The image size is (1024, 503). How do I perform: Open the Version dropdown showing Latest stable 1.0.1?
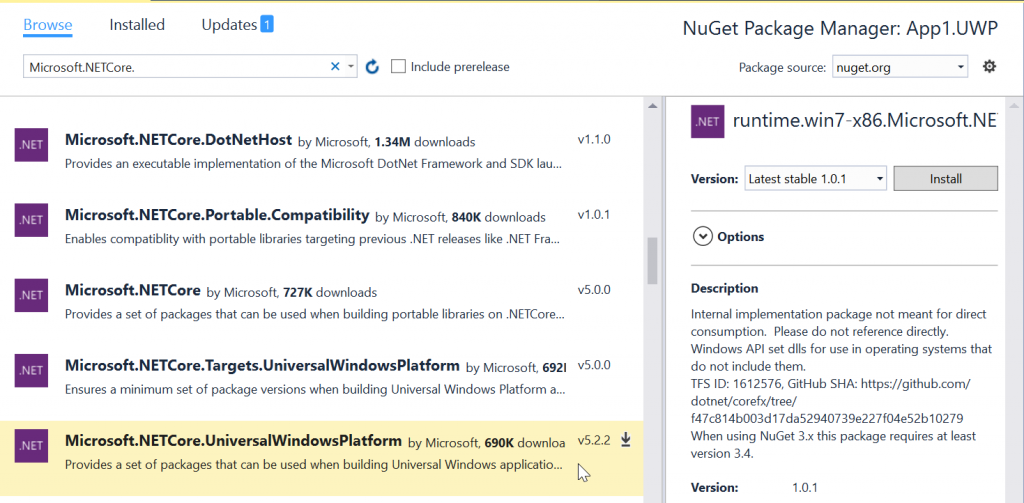[815, 178]
